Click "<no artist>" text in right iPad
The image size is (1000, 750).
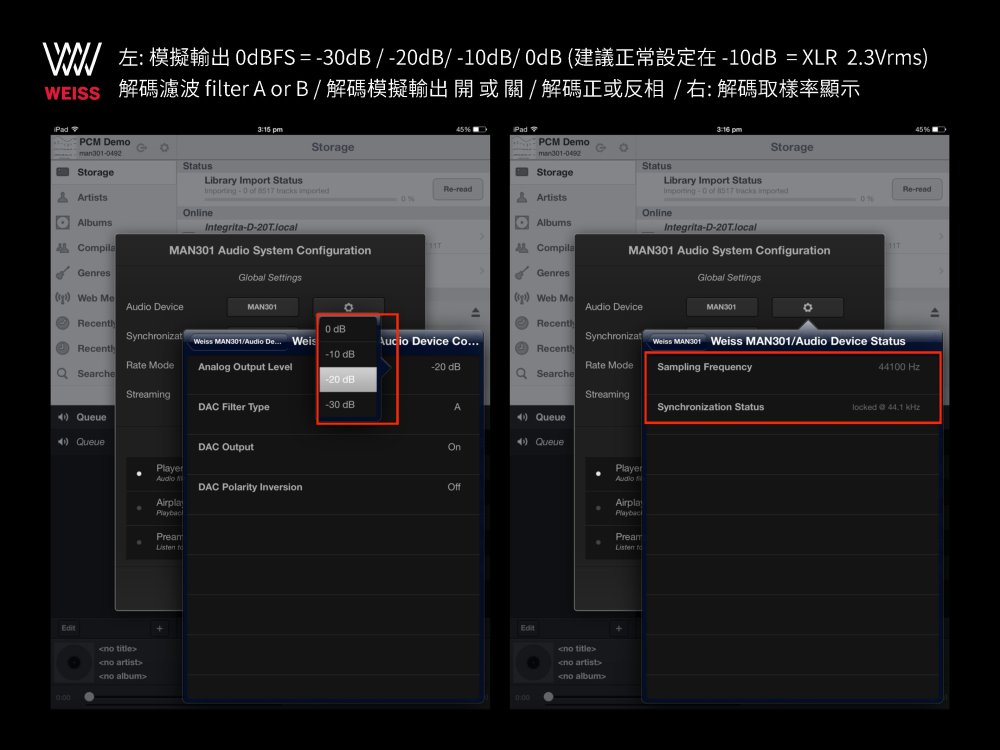[580, 662]
